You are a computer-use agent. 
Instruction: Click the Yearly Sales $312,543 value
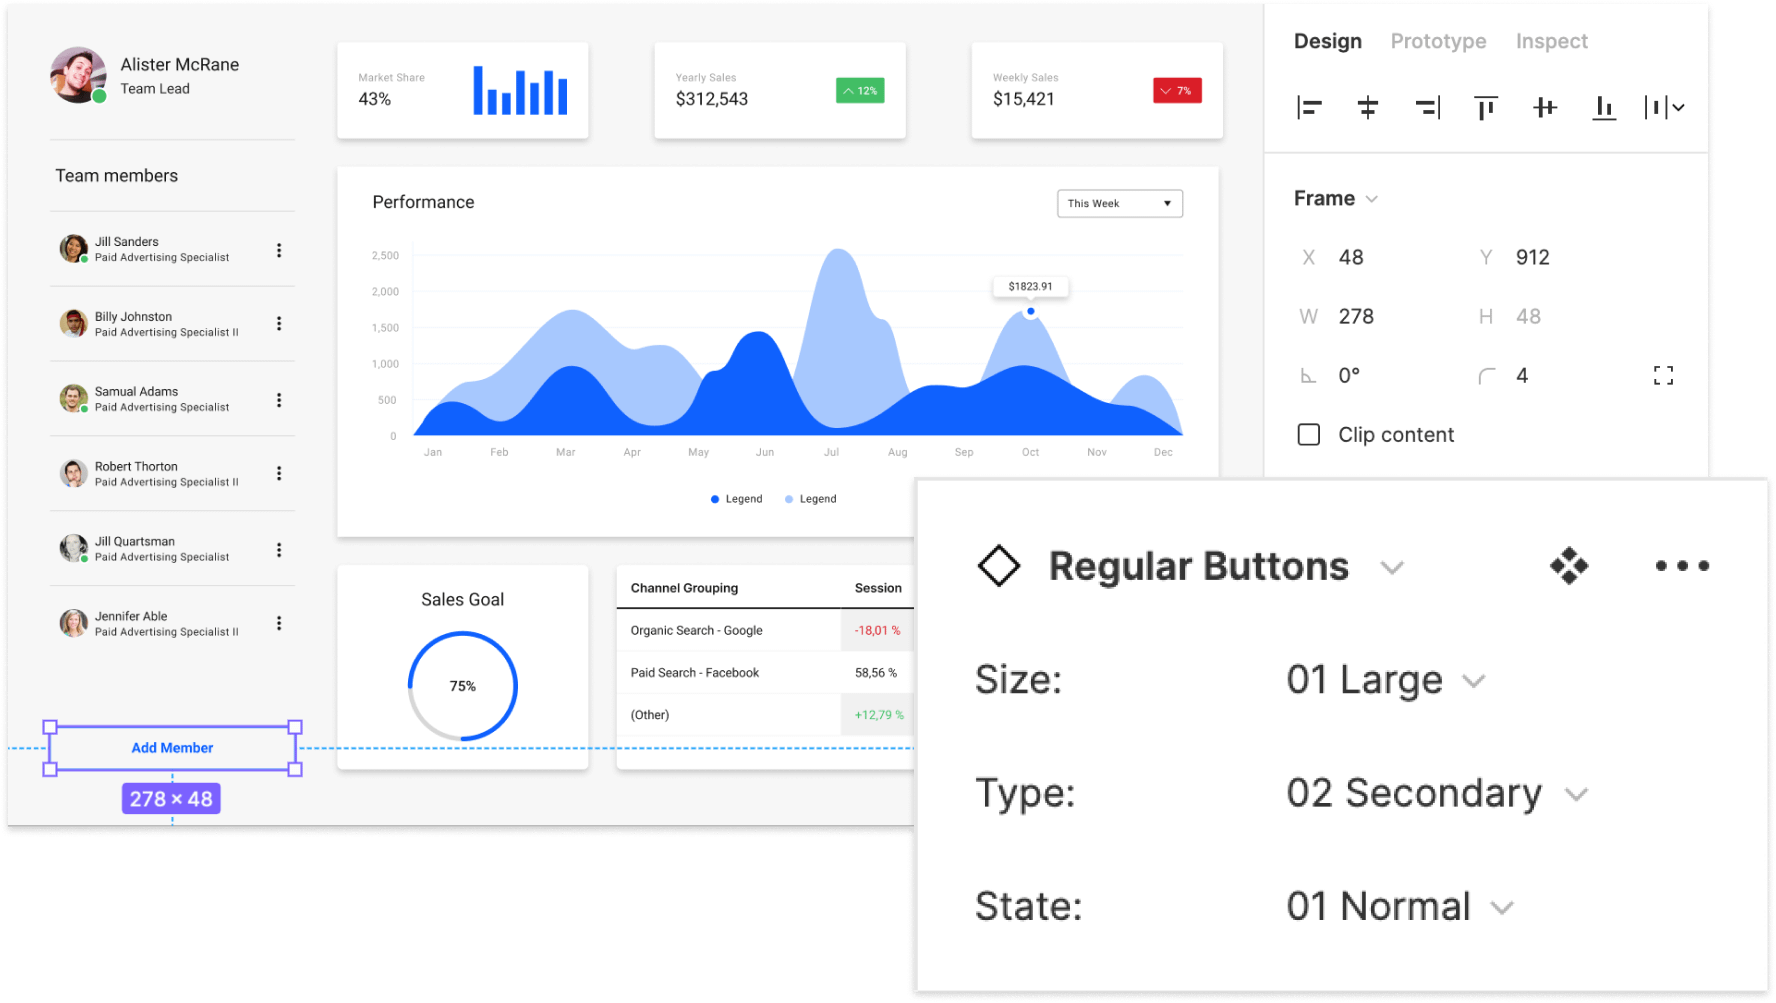tap(711, 99)
